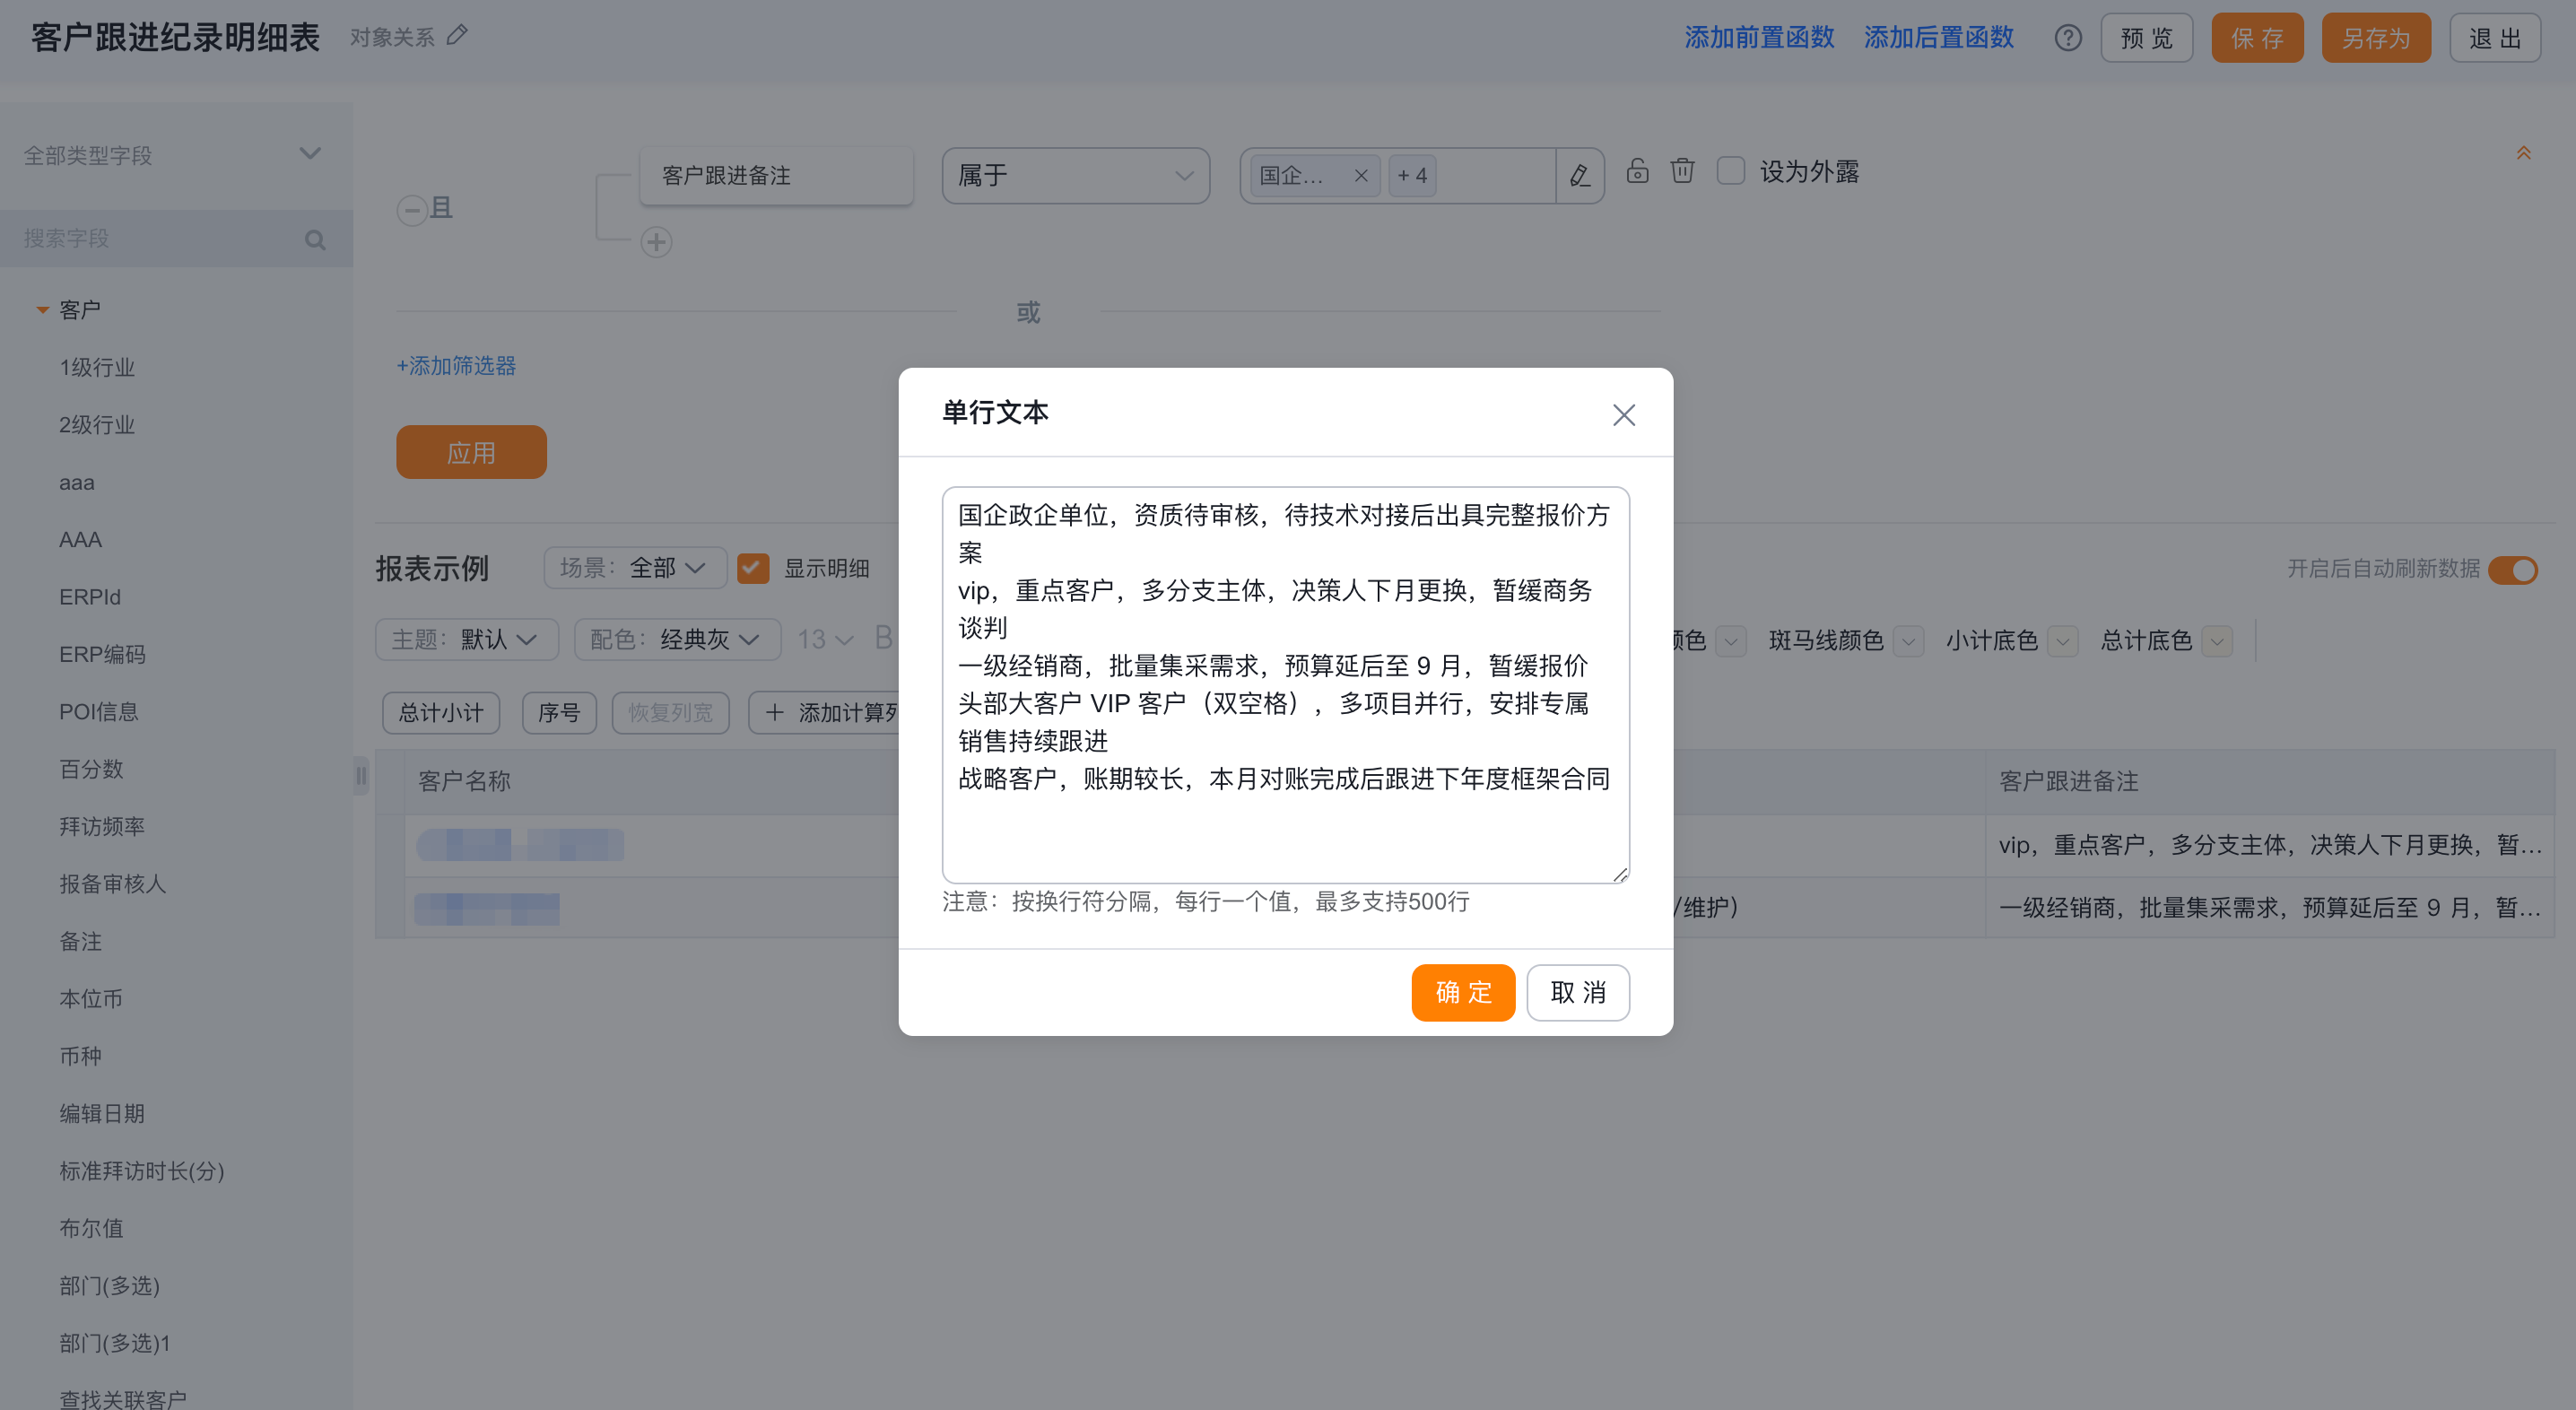Save the report with 保存

coord(2257,38)
